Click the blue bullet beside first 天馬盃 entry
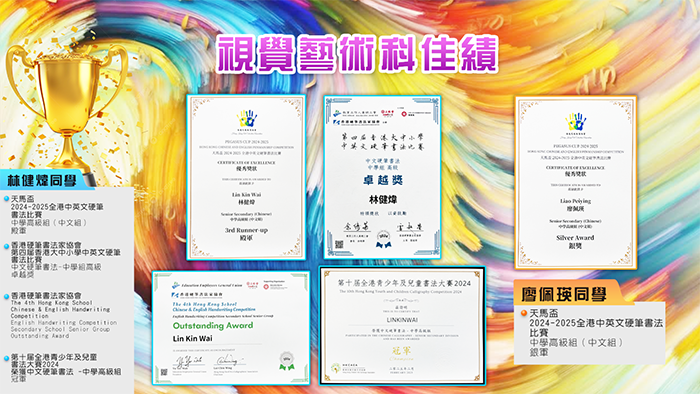The width and height of the screenshot is (700, 394). [6, 199]
